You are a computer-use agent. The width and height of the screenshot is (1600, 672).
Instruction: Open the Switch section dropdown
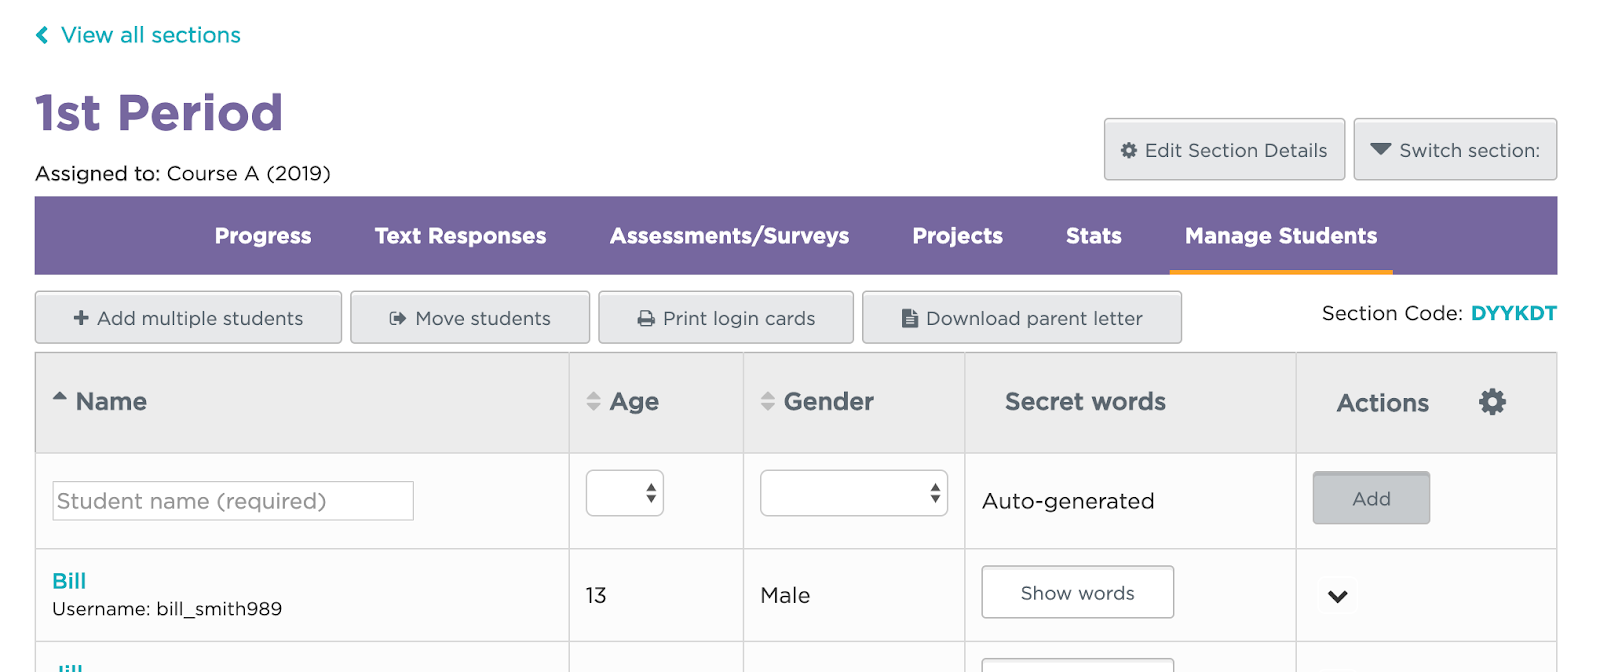pyautogui.click(x=1455, y=150)
